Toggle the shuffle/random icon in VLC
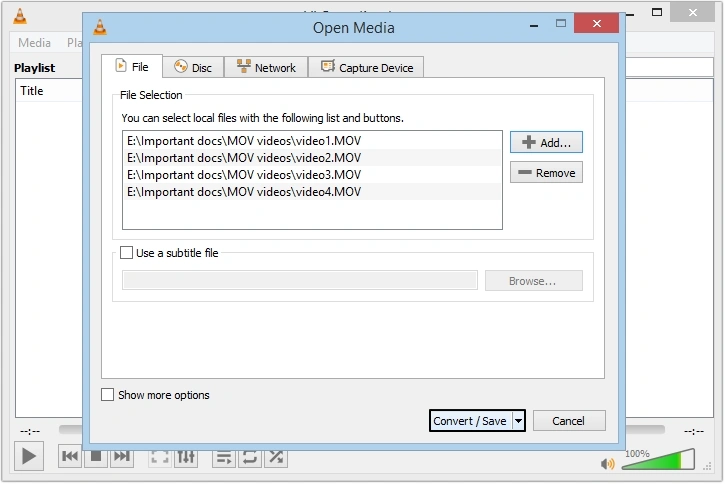The width and height of the screenshot is (725, 484). coord(276,458)
